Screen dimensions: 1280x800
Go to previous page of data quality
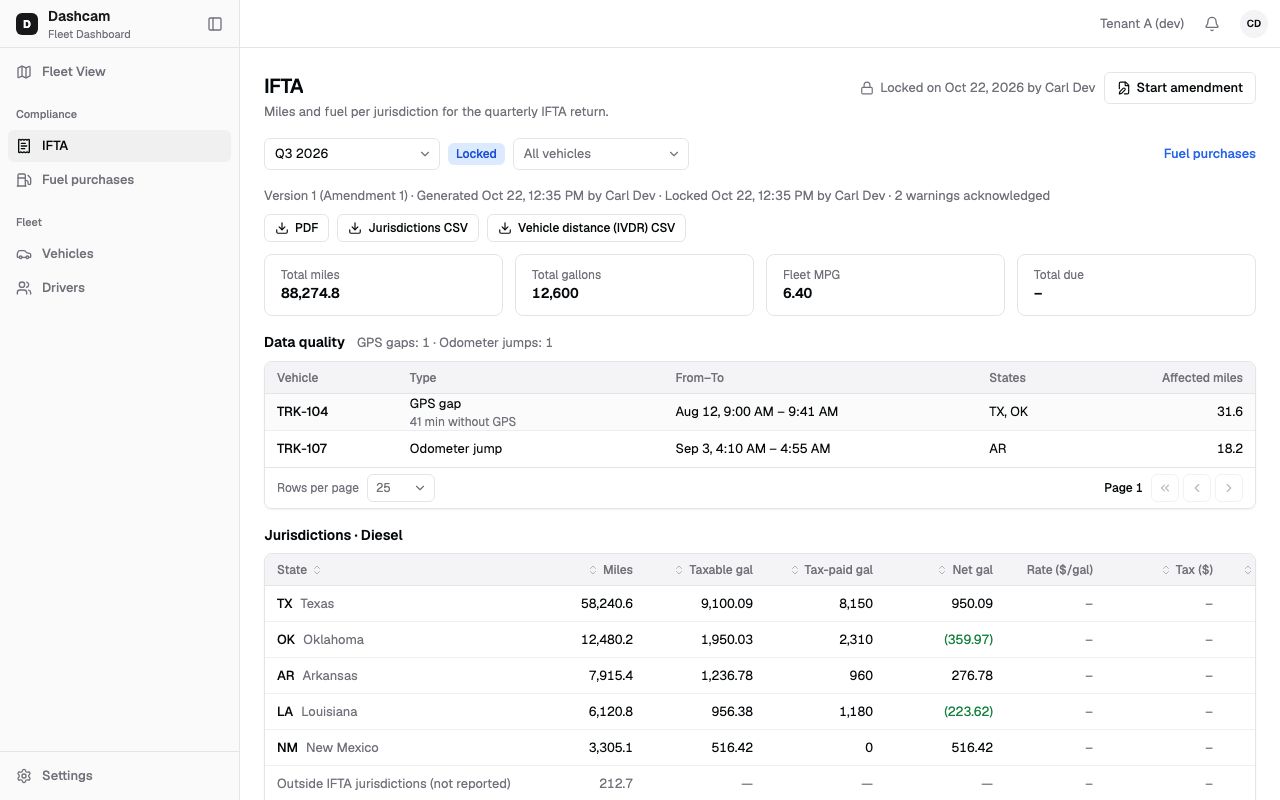(1197, 488)
